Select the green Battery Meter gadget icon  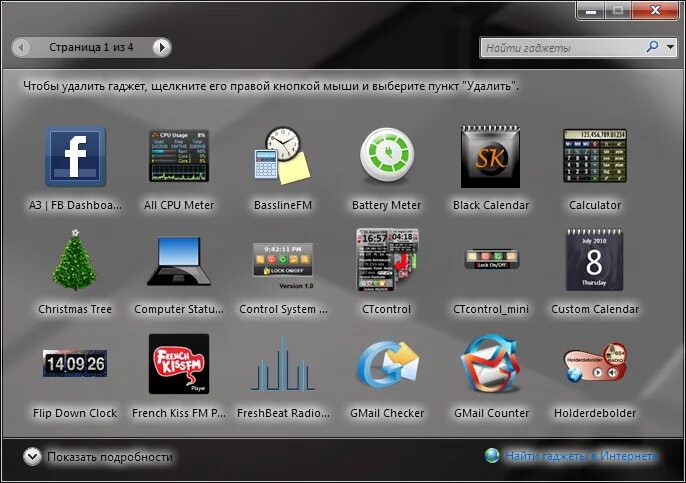click(387, 155)
